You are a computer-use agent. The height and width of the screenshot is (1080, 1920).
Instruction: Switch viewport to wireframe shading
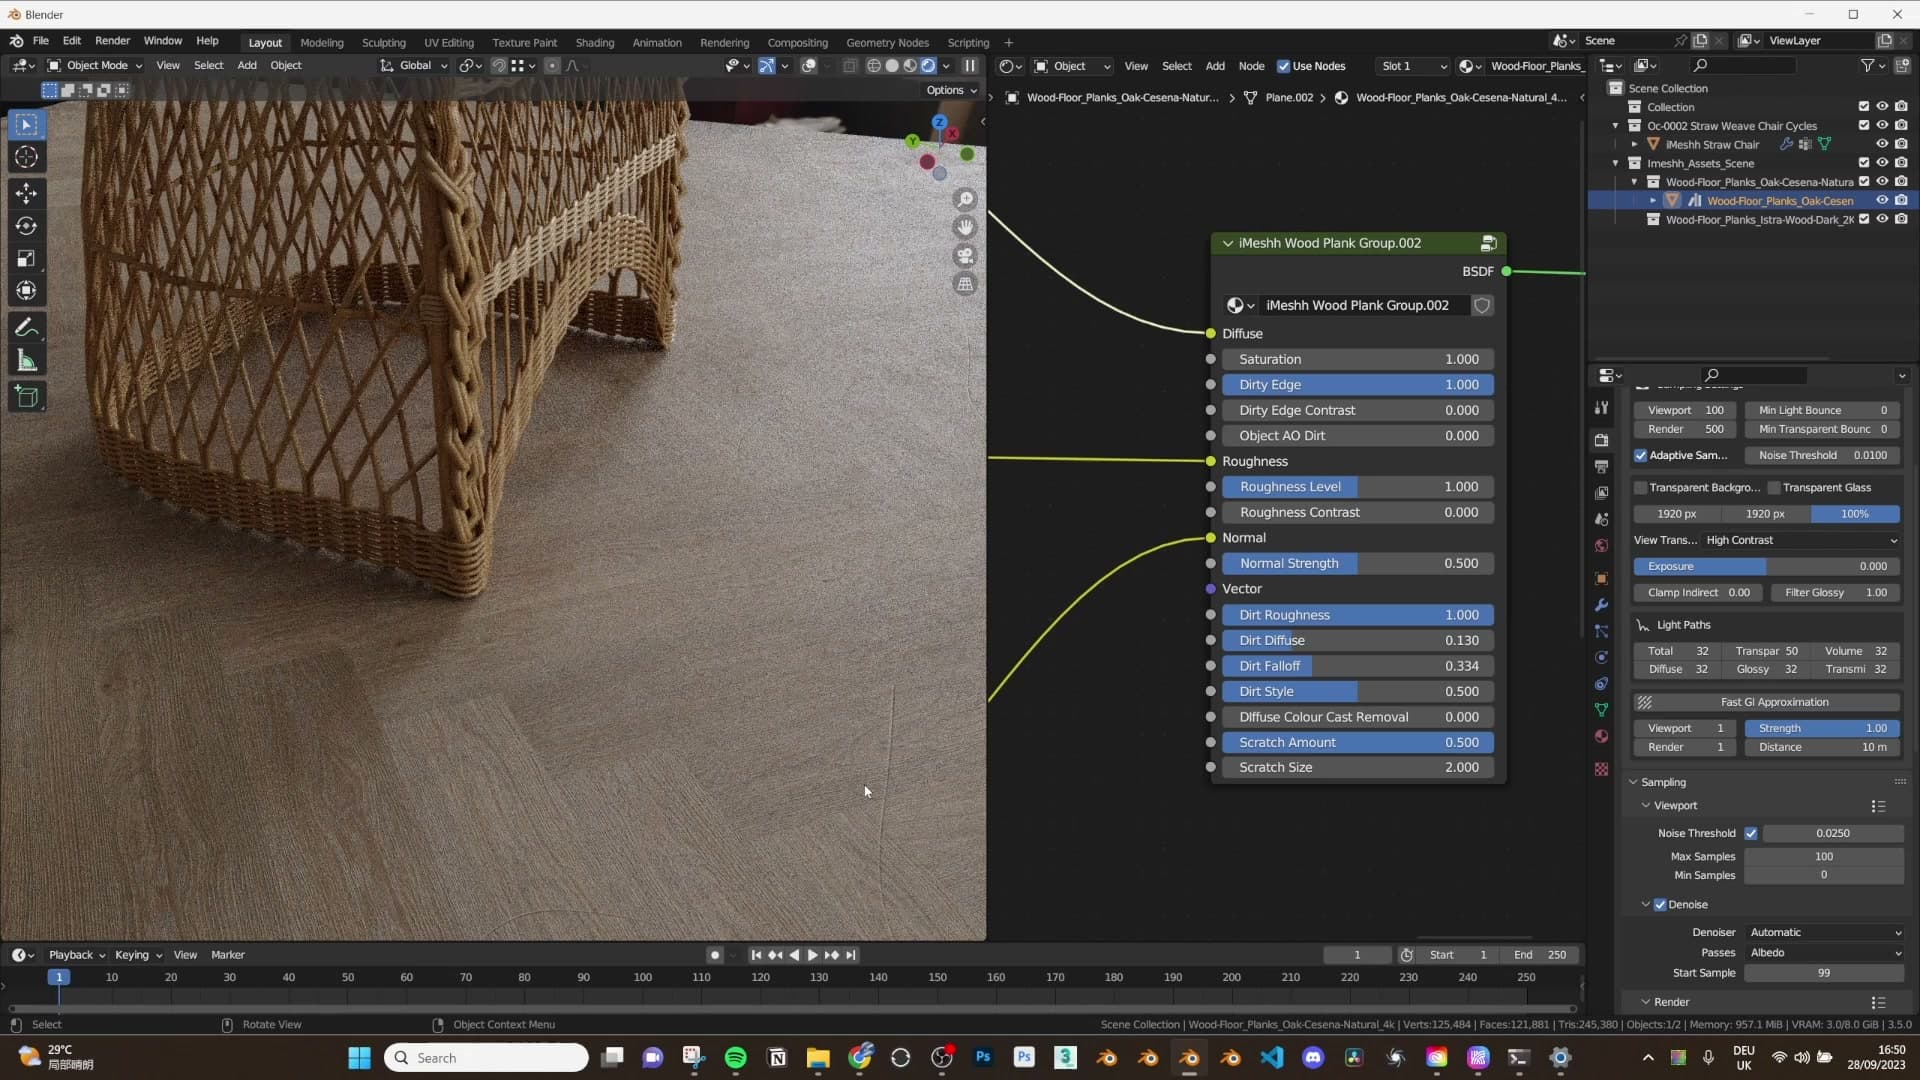874,66
